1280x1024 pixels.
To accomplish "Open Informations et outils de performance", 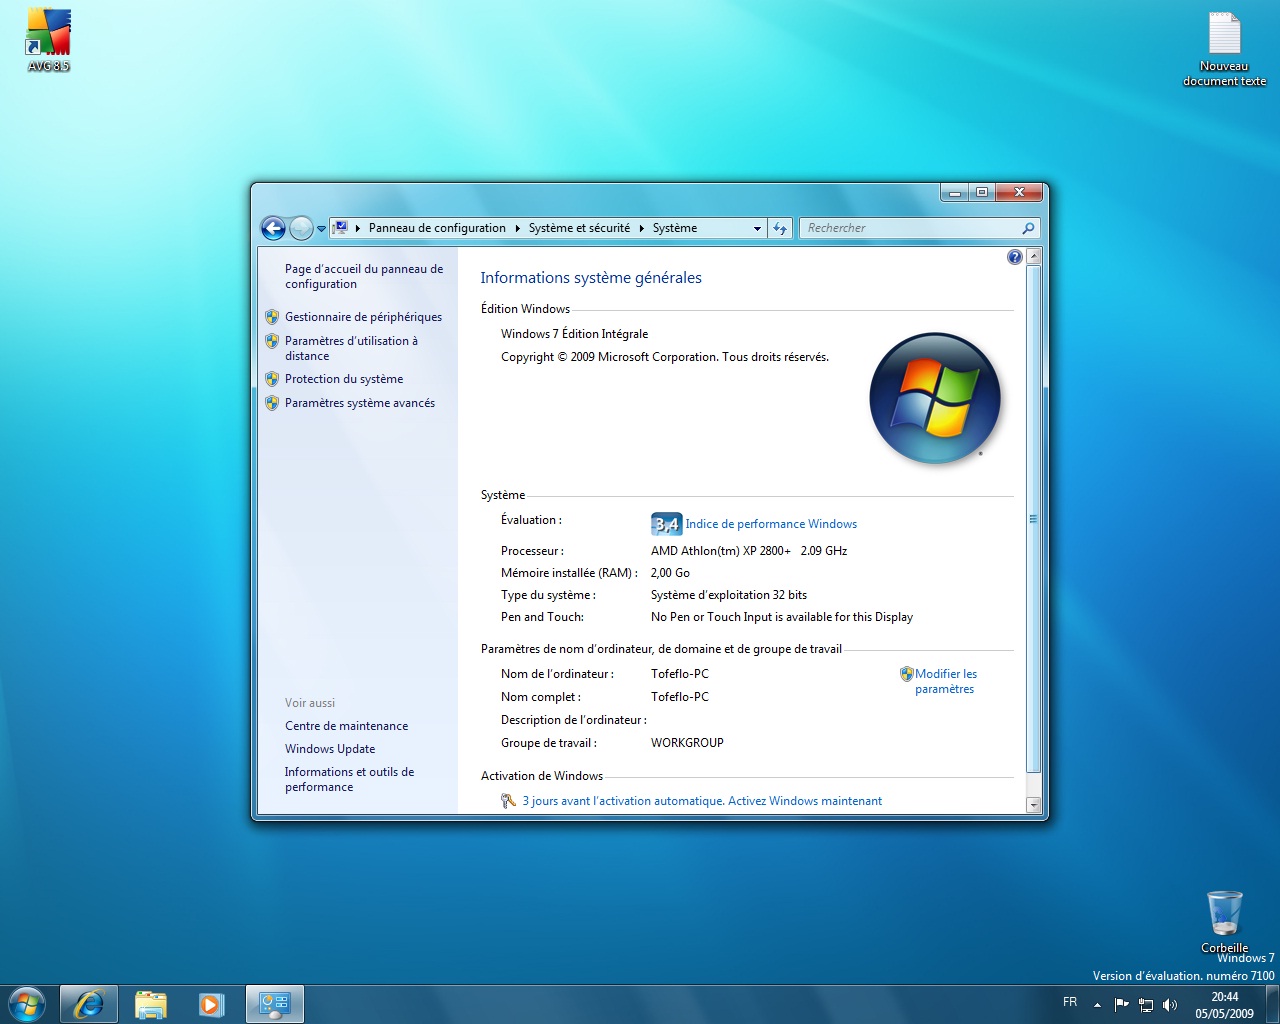I will 349,779.
